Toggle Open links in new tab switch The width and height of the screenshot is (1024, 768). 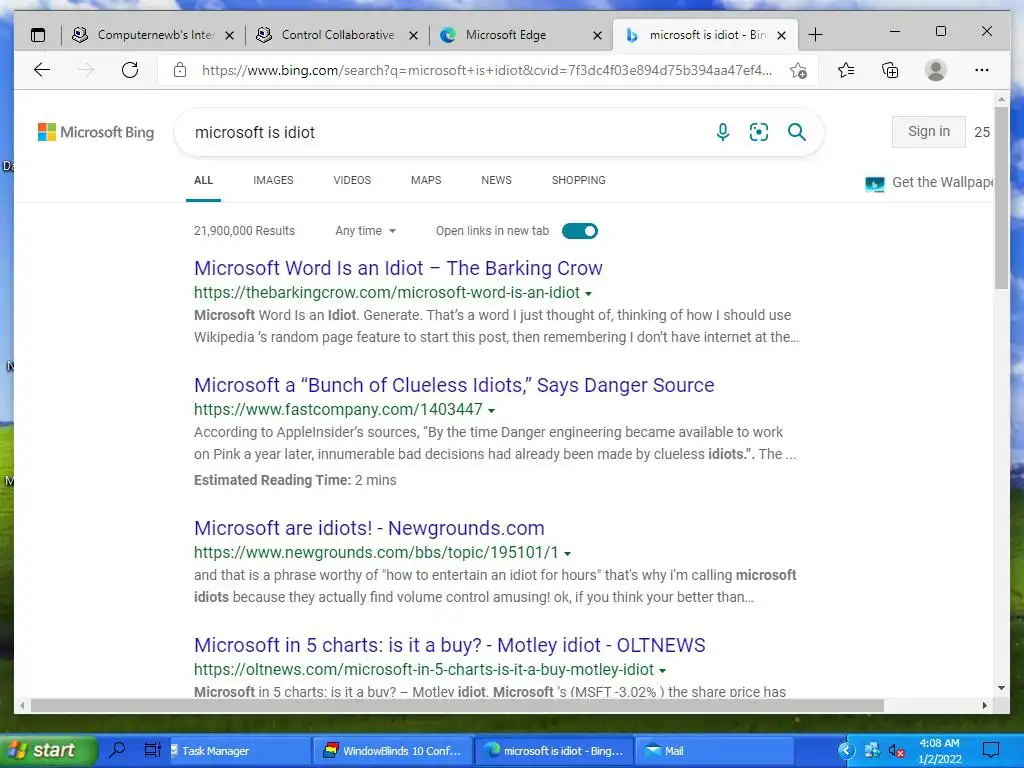pos(580,231)
